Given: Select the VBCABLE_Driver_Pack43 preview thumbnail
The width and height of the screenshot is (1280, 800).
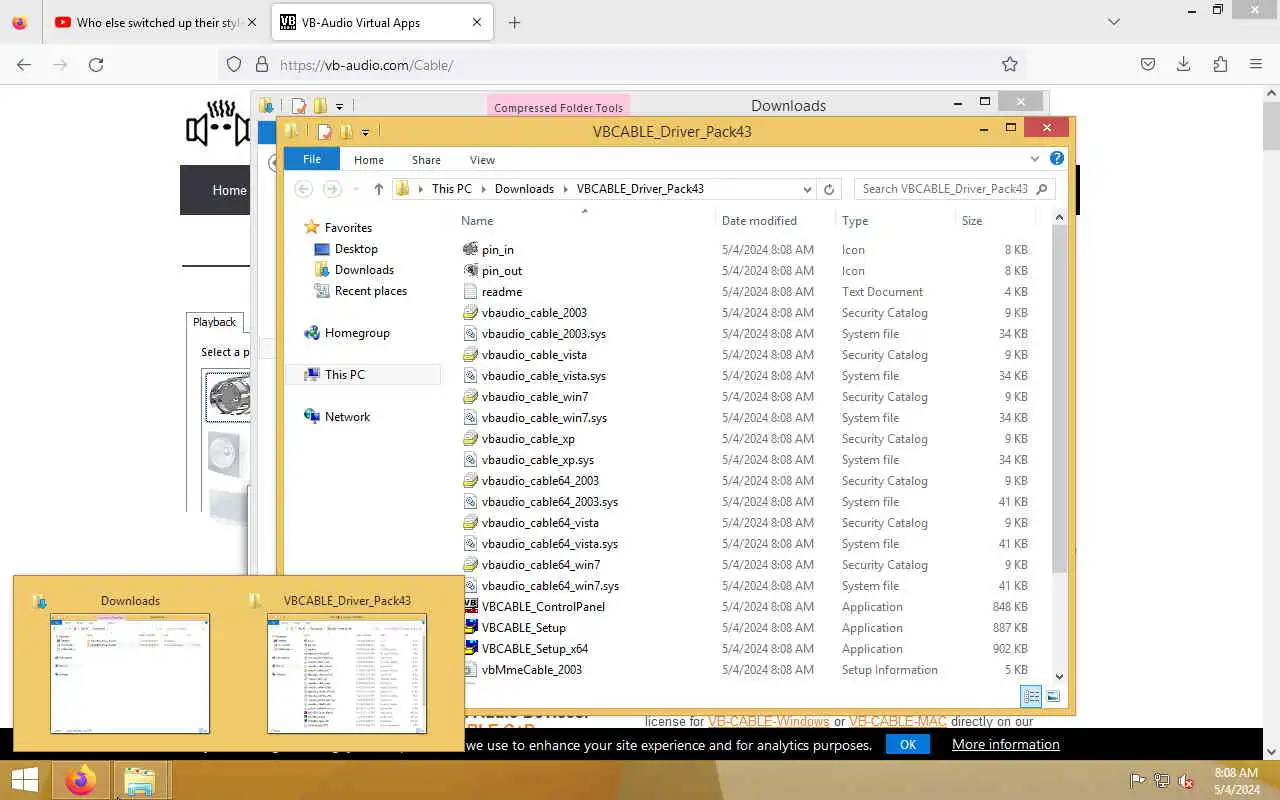Looking at the screenshot, I should pyautogui.click(x=347, y=673).
